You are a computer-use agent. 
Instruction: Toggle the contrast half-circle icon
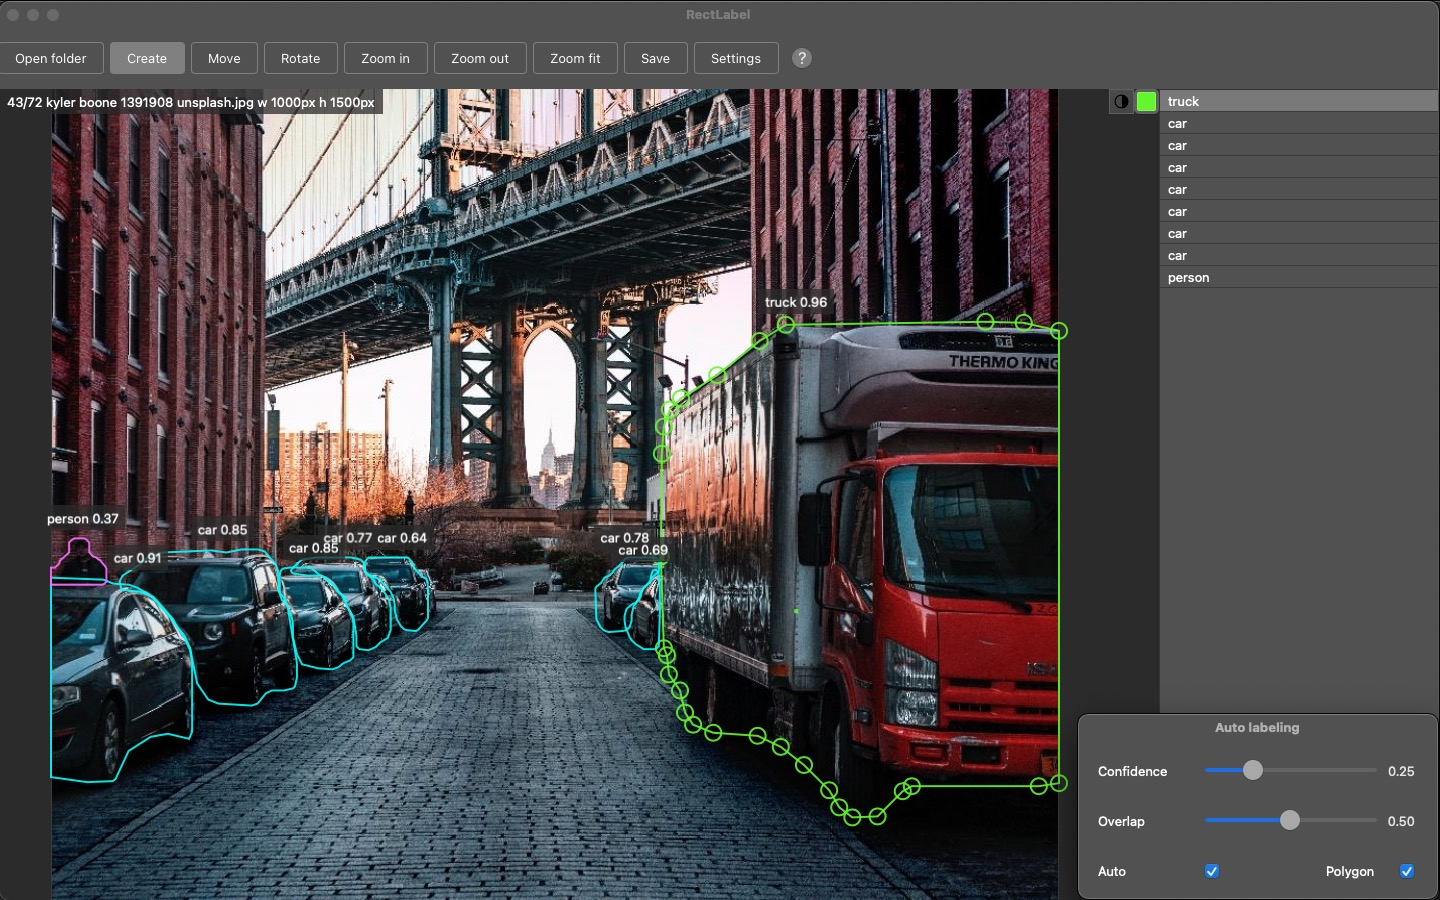1121,101
